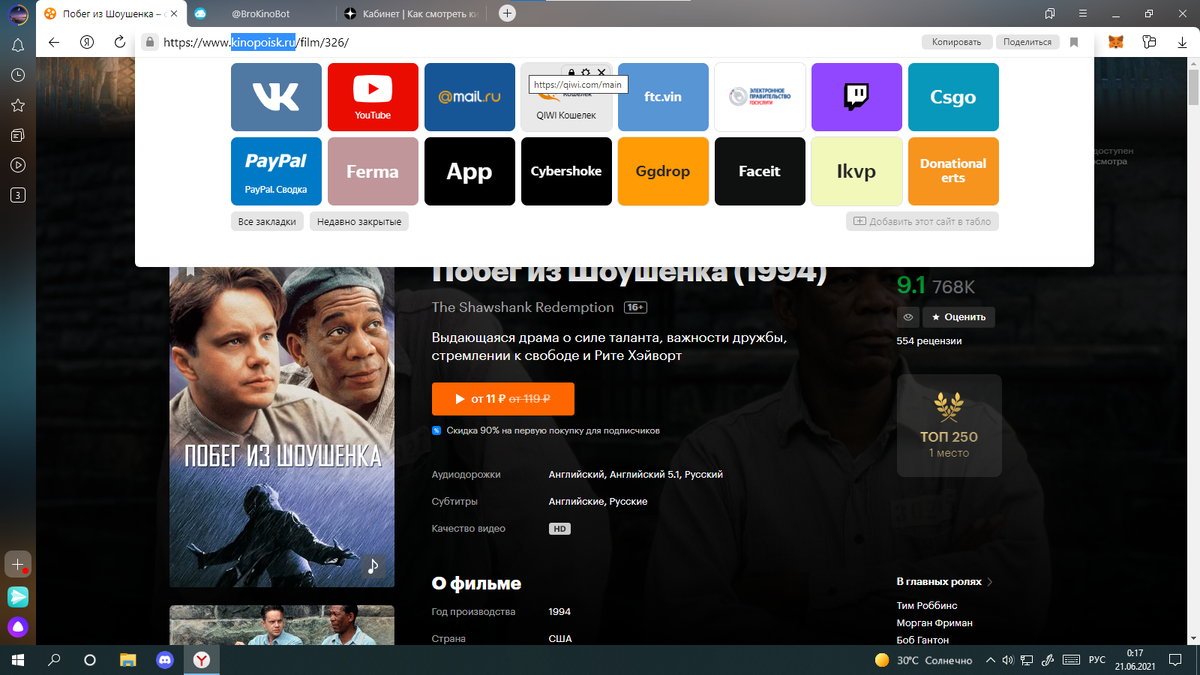Open sidebar notifications bell

click(x=18, y=45)
